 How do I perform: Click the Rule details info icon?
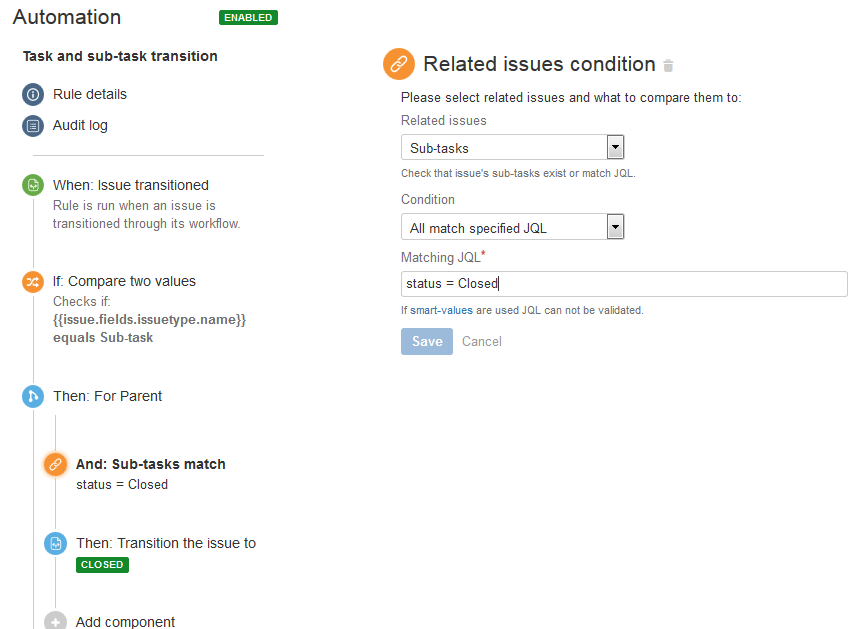point(33,94)
